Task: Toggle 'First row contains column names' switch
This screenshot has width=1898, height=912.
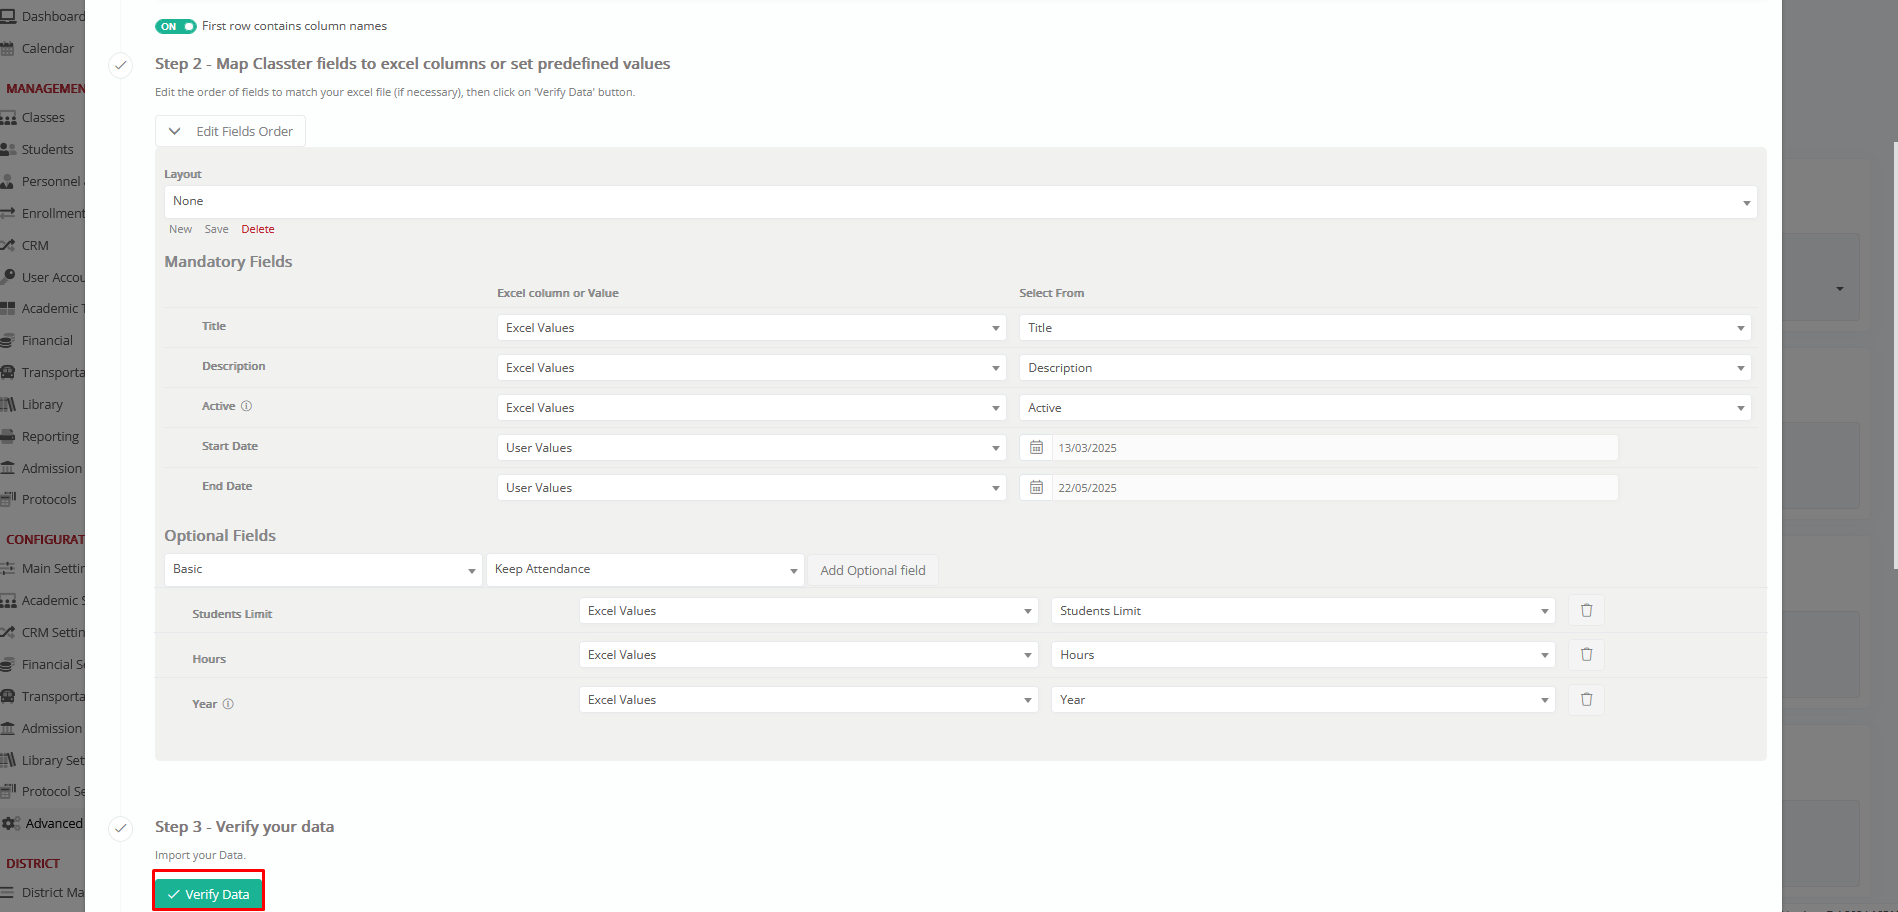Action: [175, 26]
